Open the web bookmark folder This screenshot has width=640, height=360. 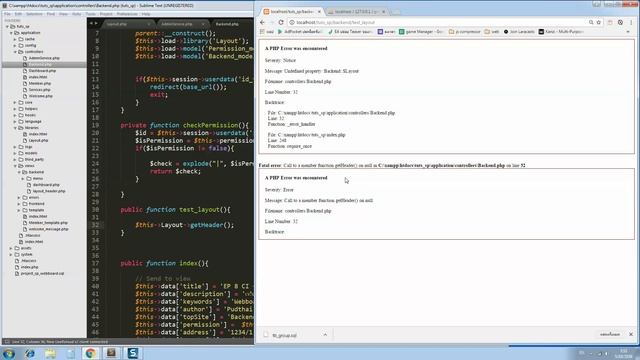(492, 32)
